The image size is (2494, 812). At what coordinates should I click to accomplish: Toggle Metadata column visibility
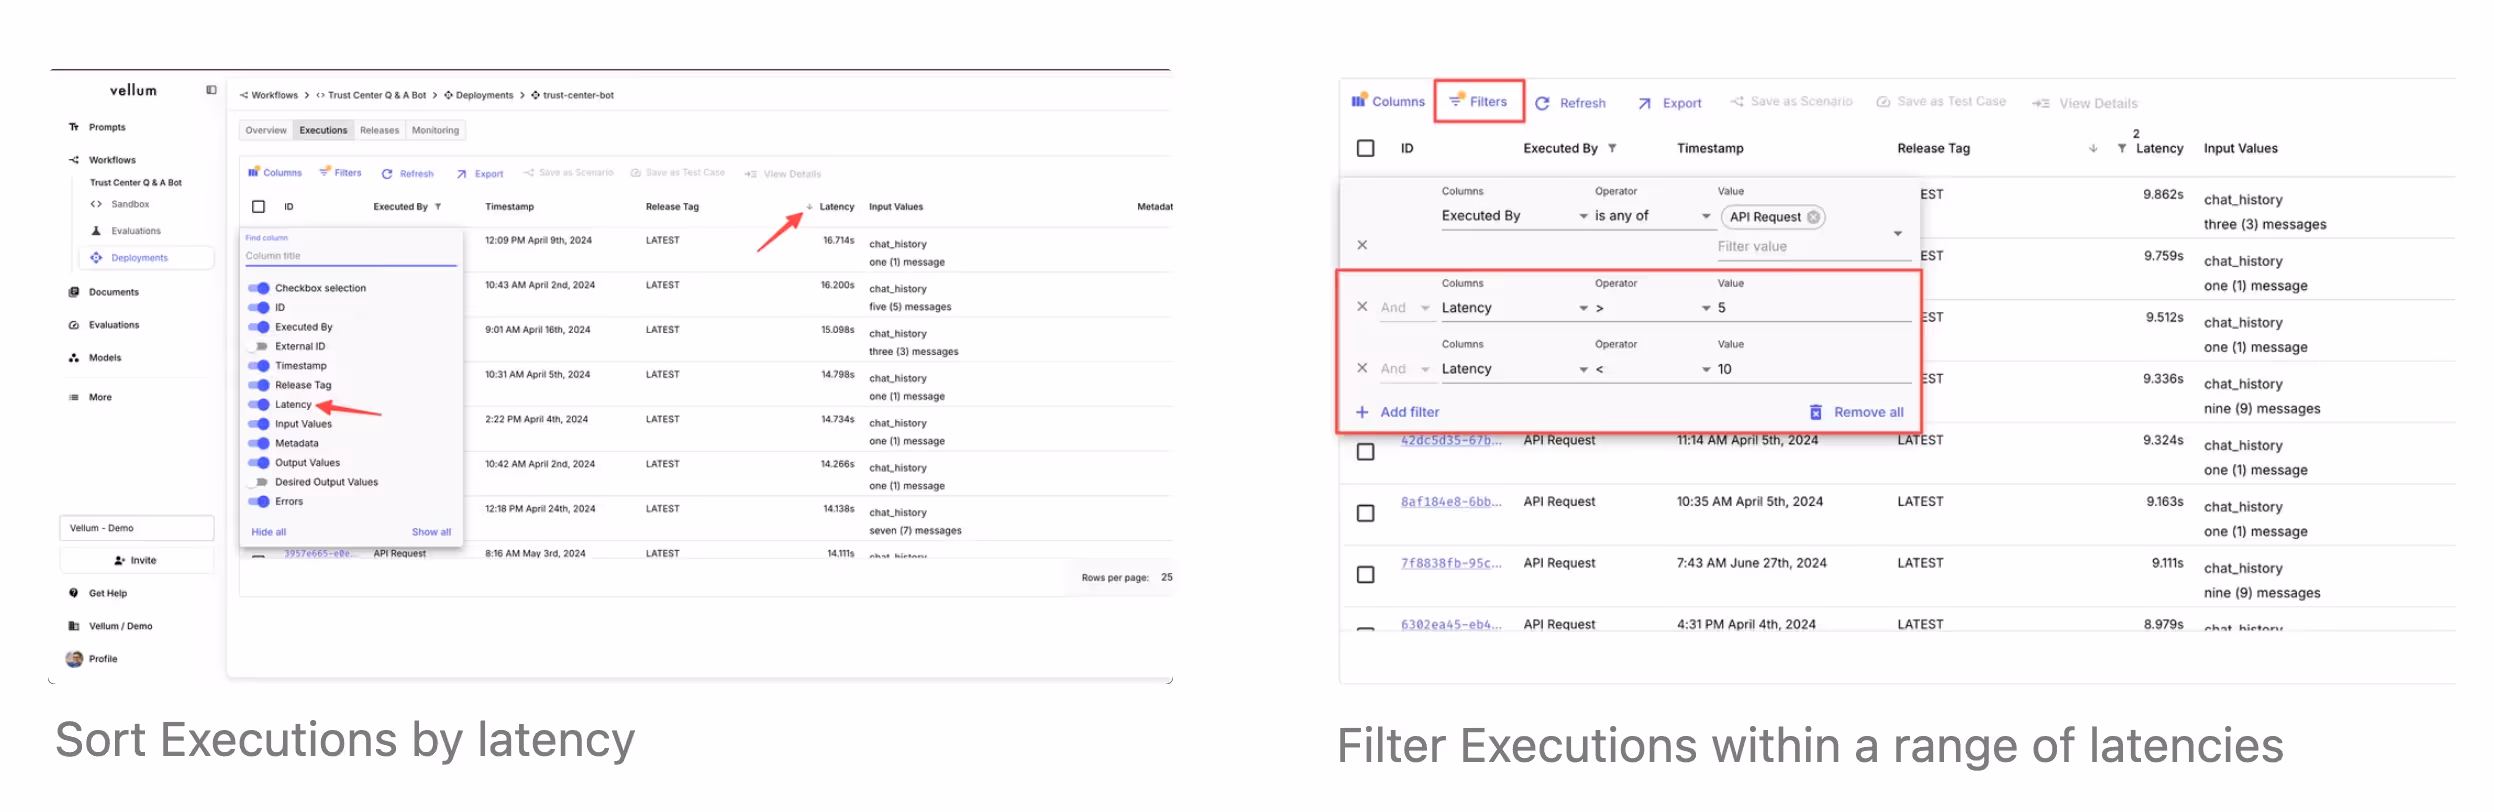[x=259, y=443]
